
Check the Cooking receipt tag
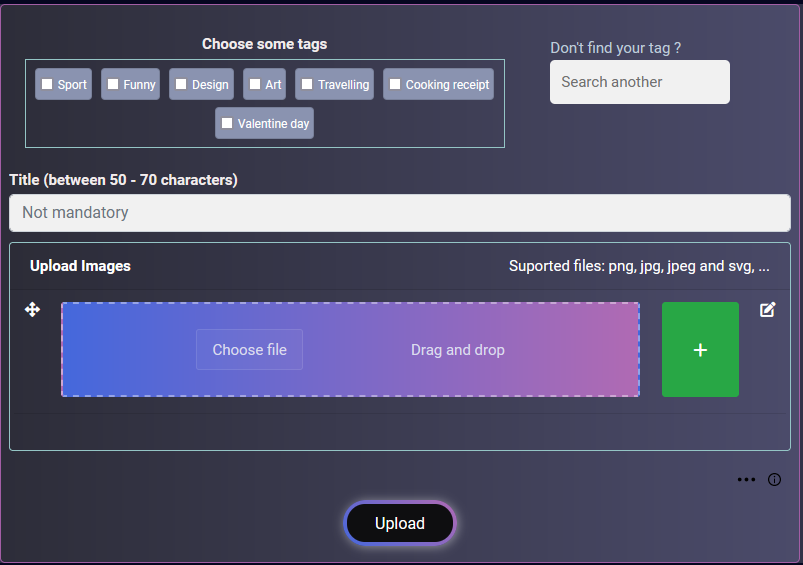(395, 84)
